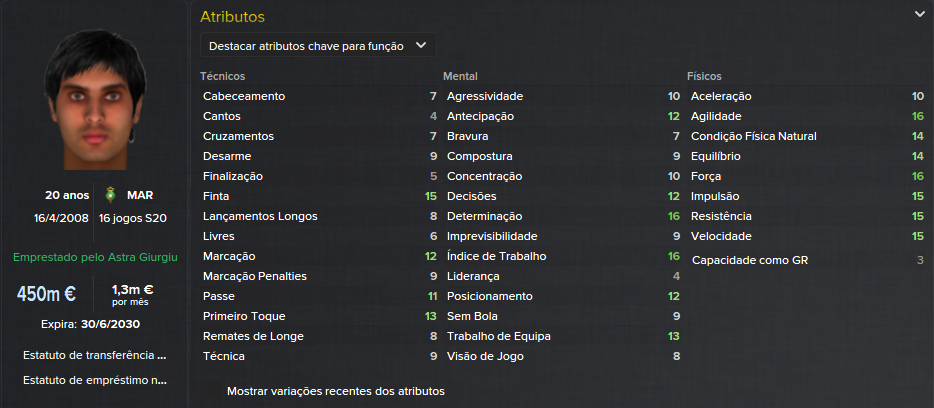Collapse the Atributos panel chevron
This screenshot has width=934, height=408.
tap(919, 15)
